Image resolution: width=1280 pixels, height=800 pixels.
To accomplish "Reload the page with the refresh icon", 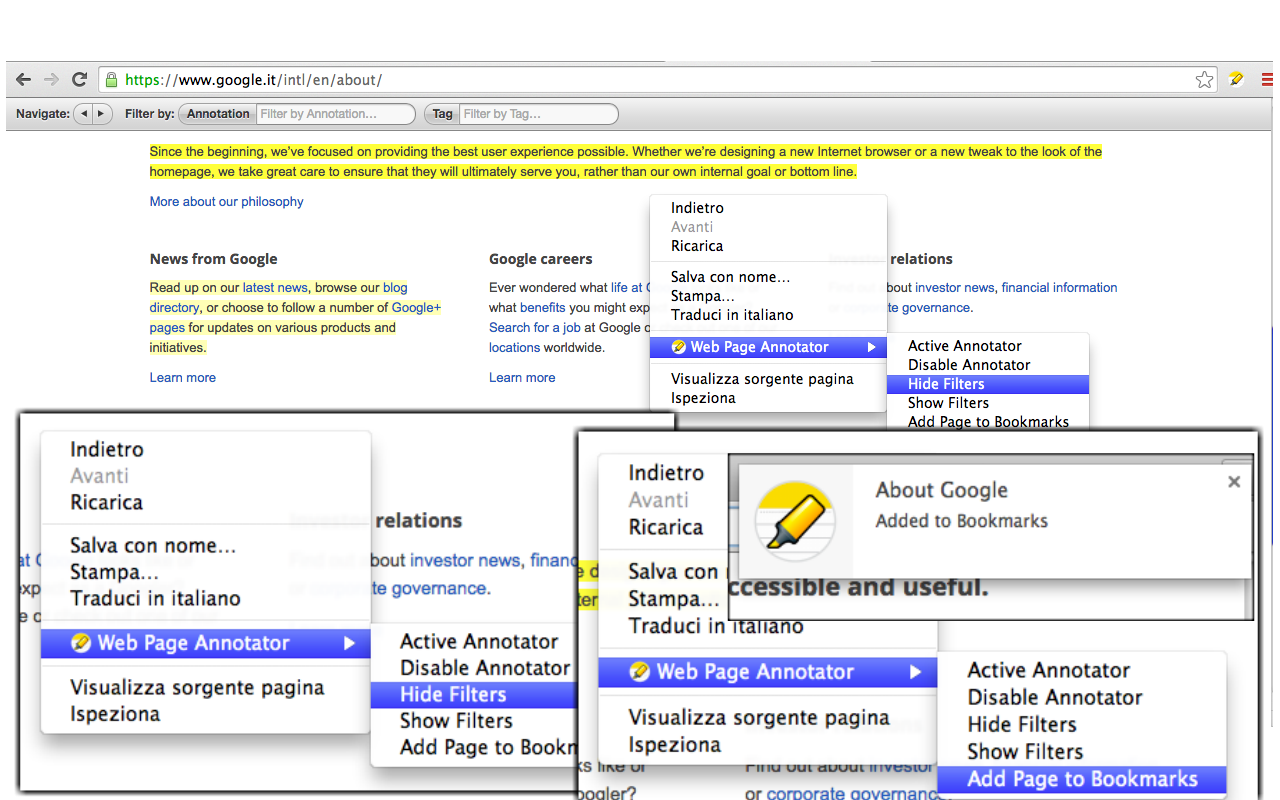I will pyautogui.click(x=80, y=80).
